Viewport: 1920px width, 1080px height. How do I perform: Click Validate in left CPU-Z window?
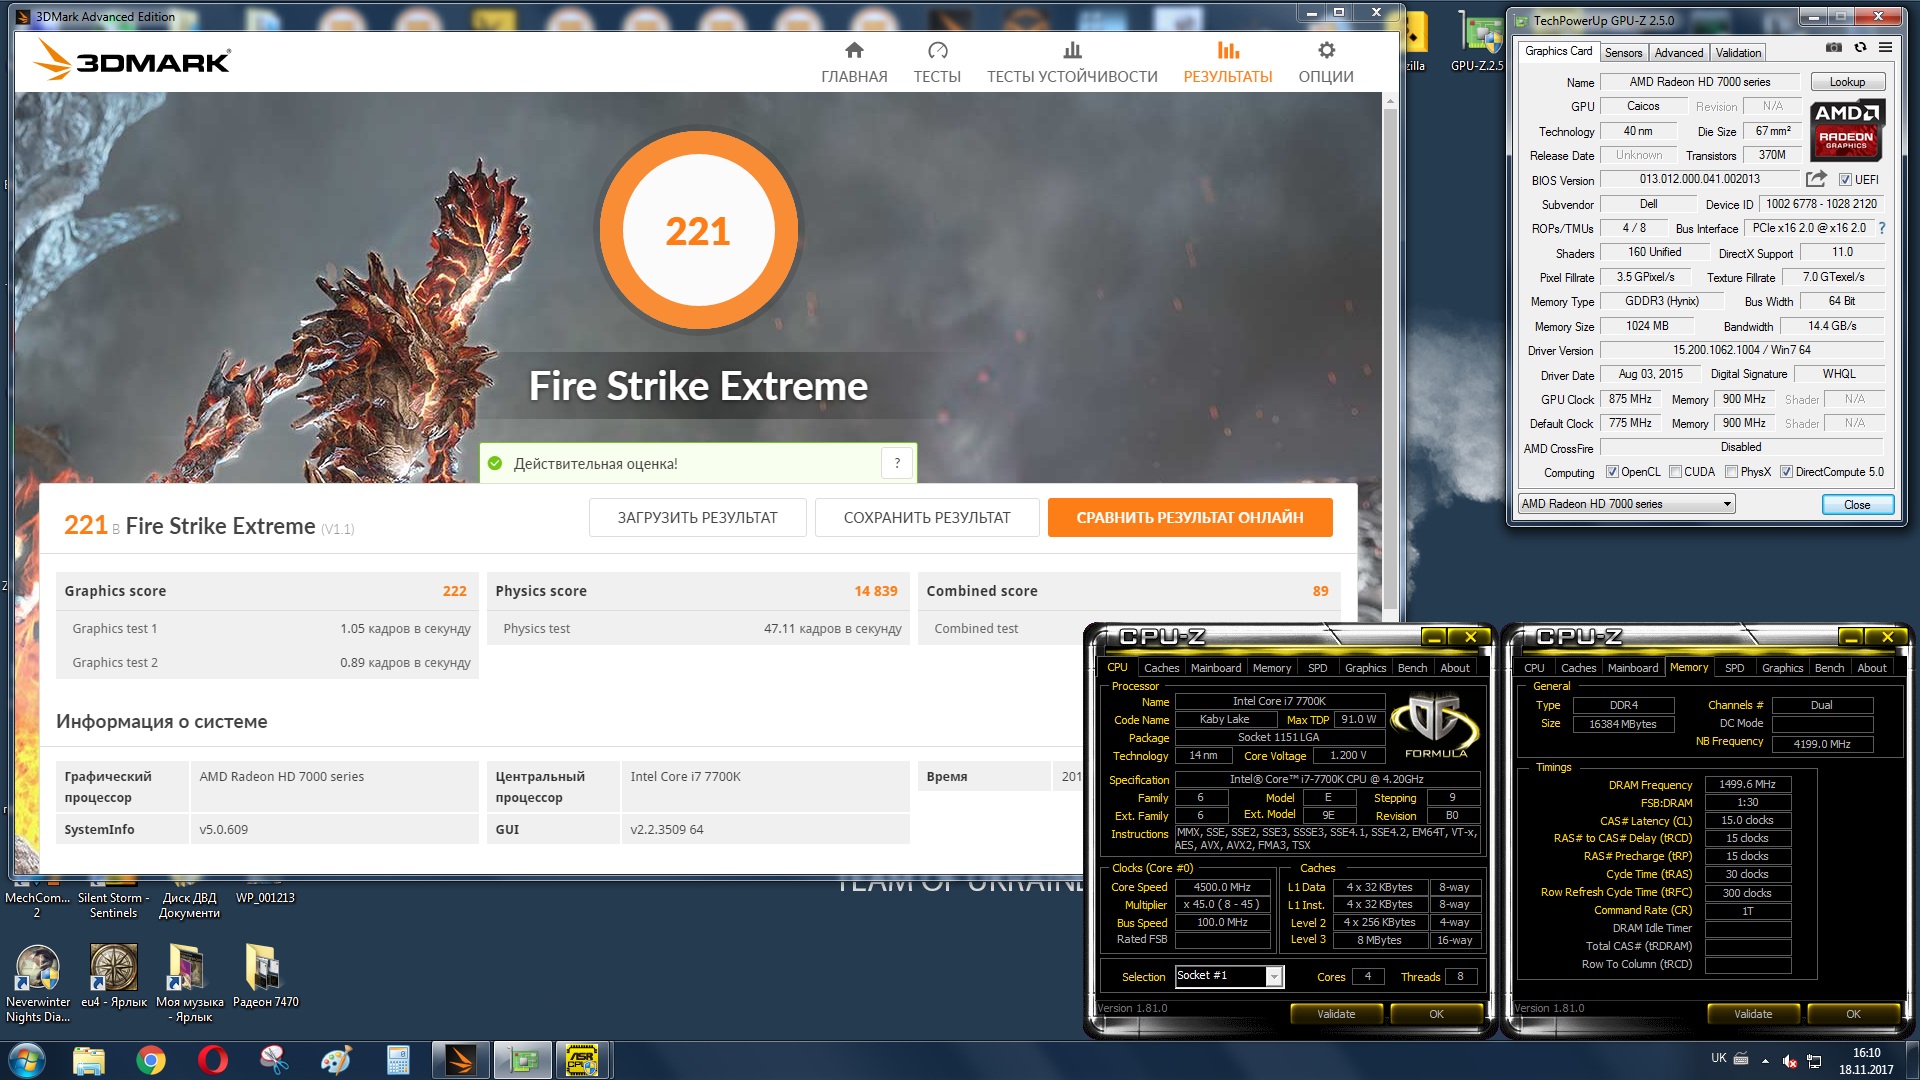pos(1336,1014)
